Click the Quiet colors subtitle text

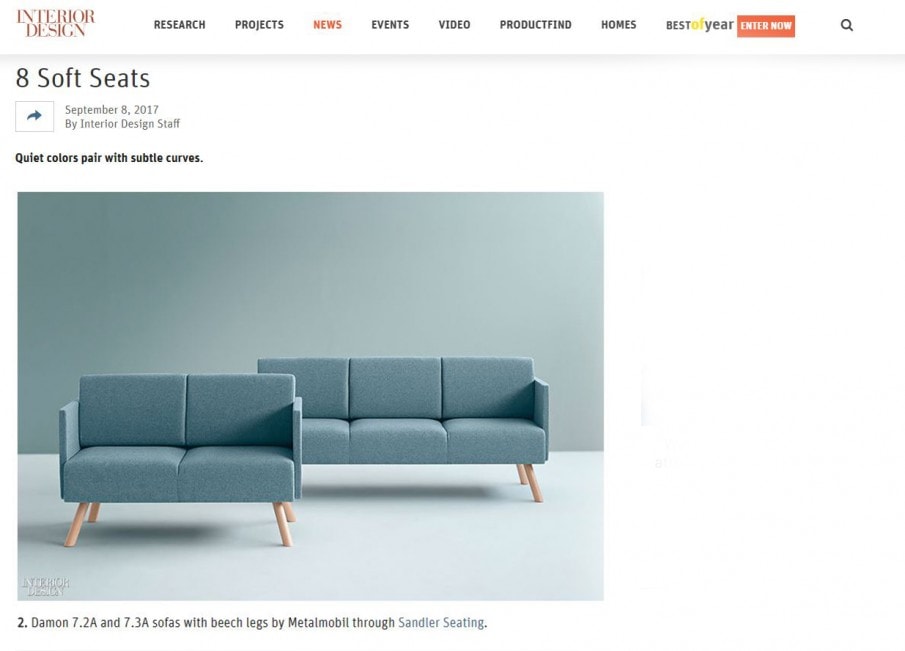(x=109, y=158)
